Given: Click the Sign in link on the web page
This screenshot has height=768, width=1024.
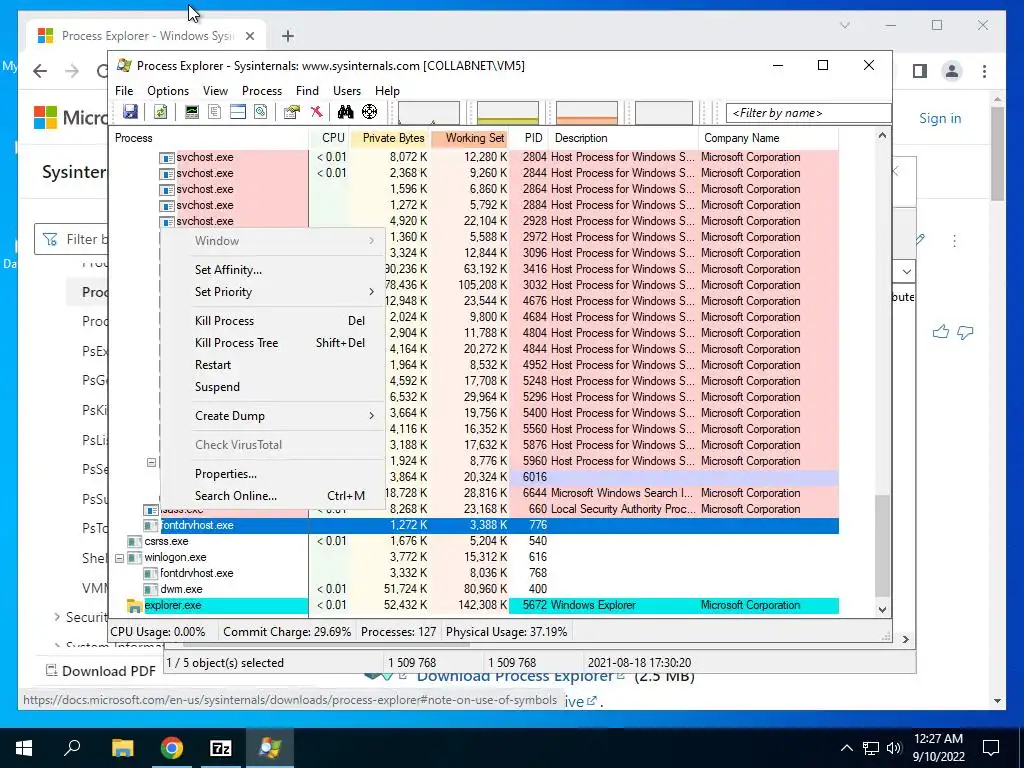Looking at the screenshot, I should click(x=940, y=118).
